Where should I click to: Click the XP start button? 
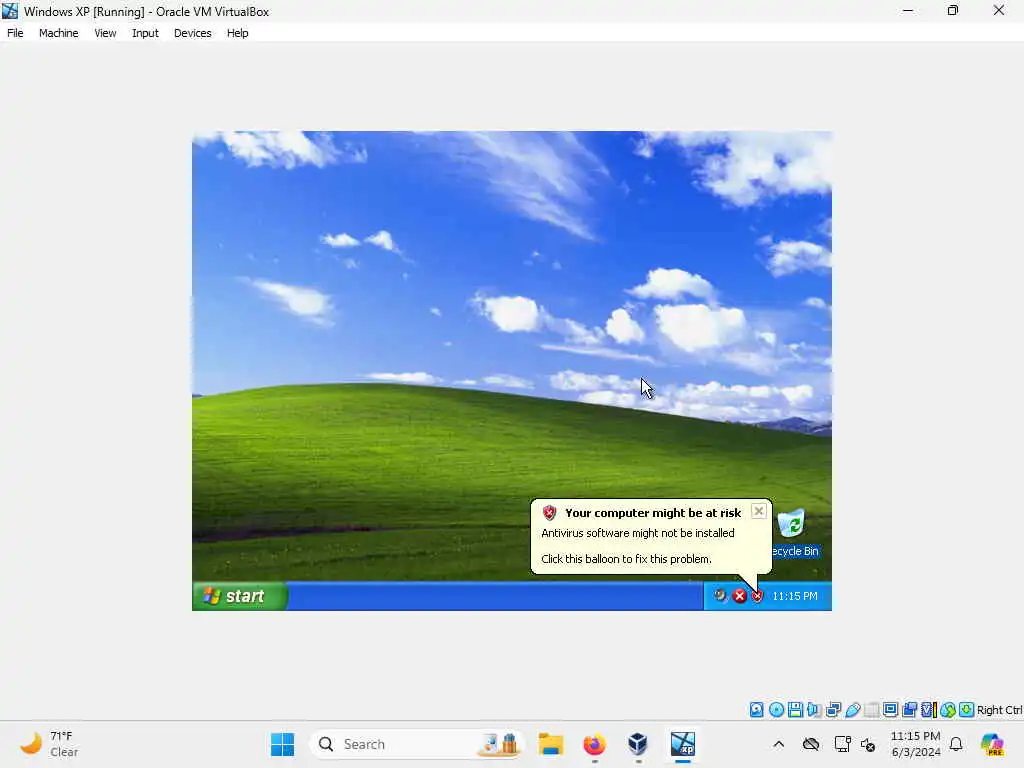coord(240,596)
